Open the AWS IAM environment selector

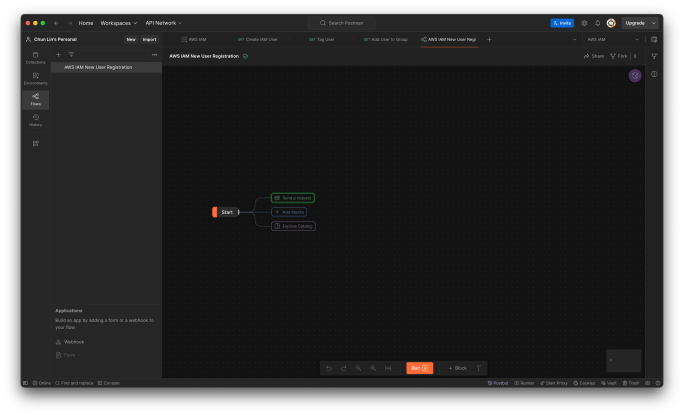(x=612, y=40)
